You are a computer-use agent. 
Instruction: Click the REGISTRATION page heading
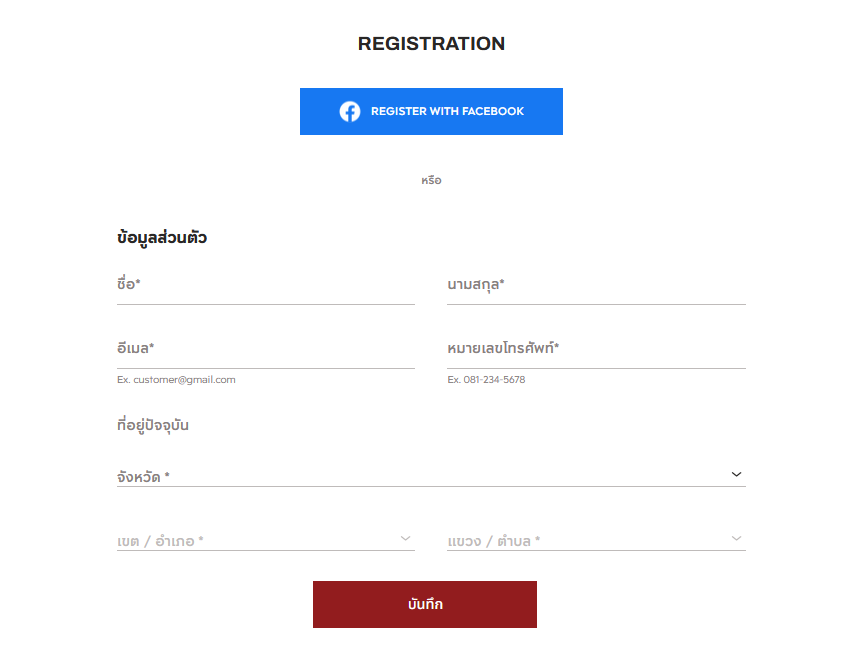click(x=431, y=44)
